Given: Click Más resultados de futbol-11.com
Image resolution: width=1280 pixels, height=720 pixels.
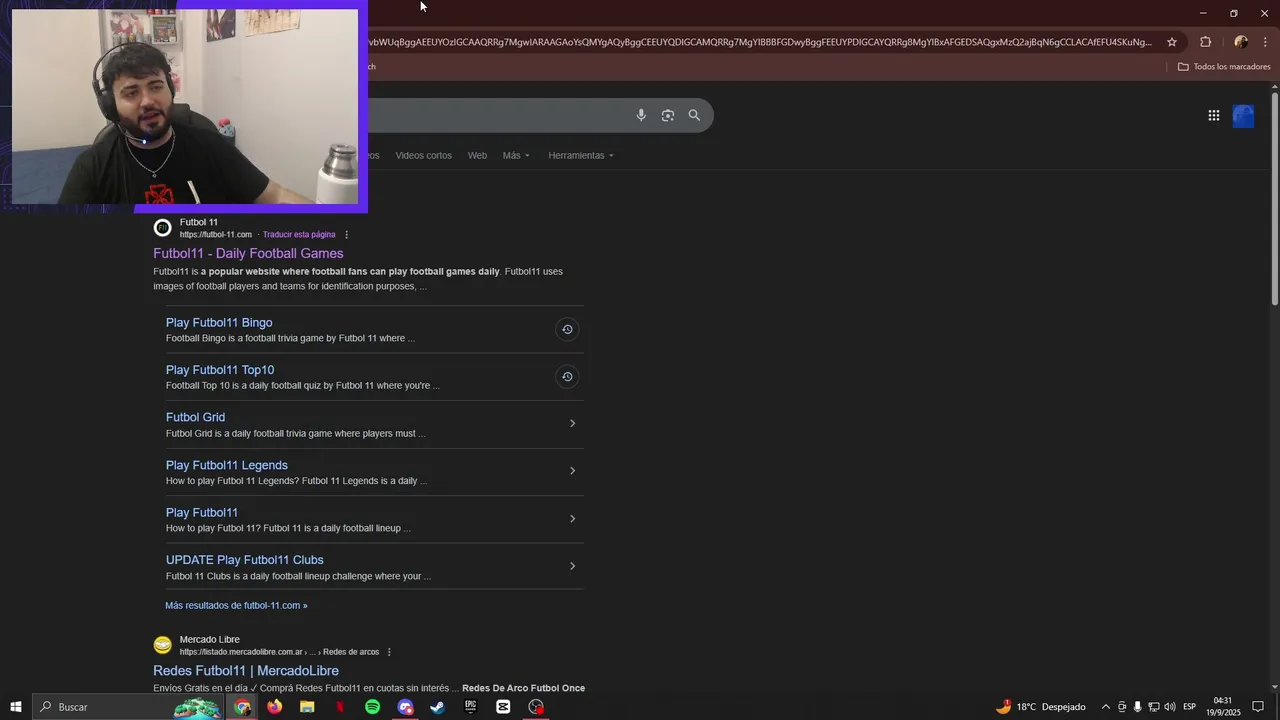Looking at the screenshot, I should point(236,606).
